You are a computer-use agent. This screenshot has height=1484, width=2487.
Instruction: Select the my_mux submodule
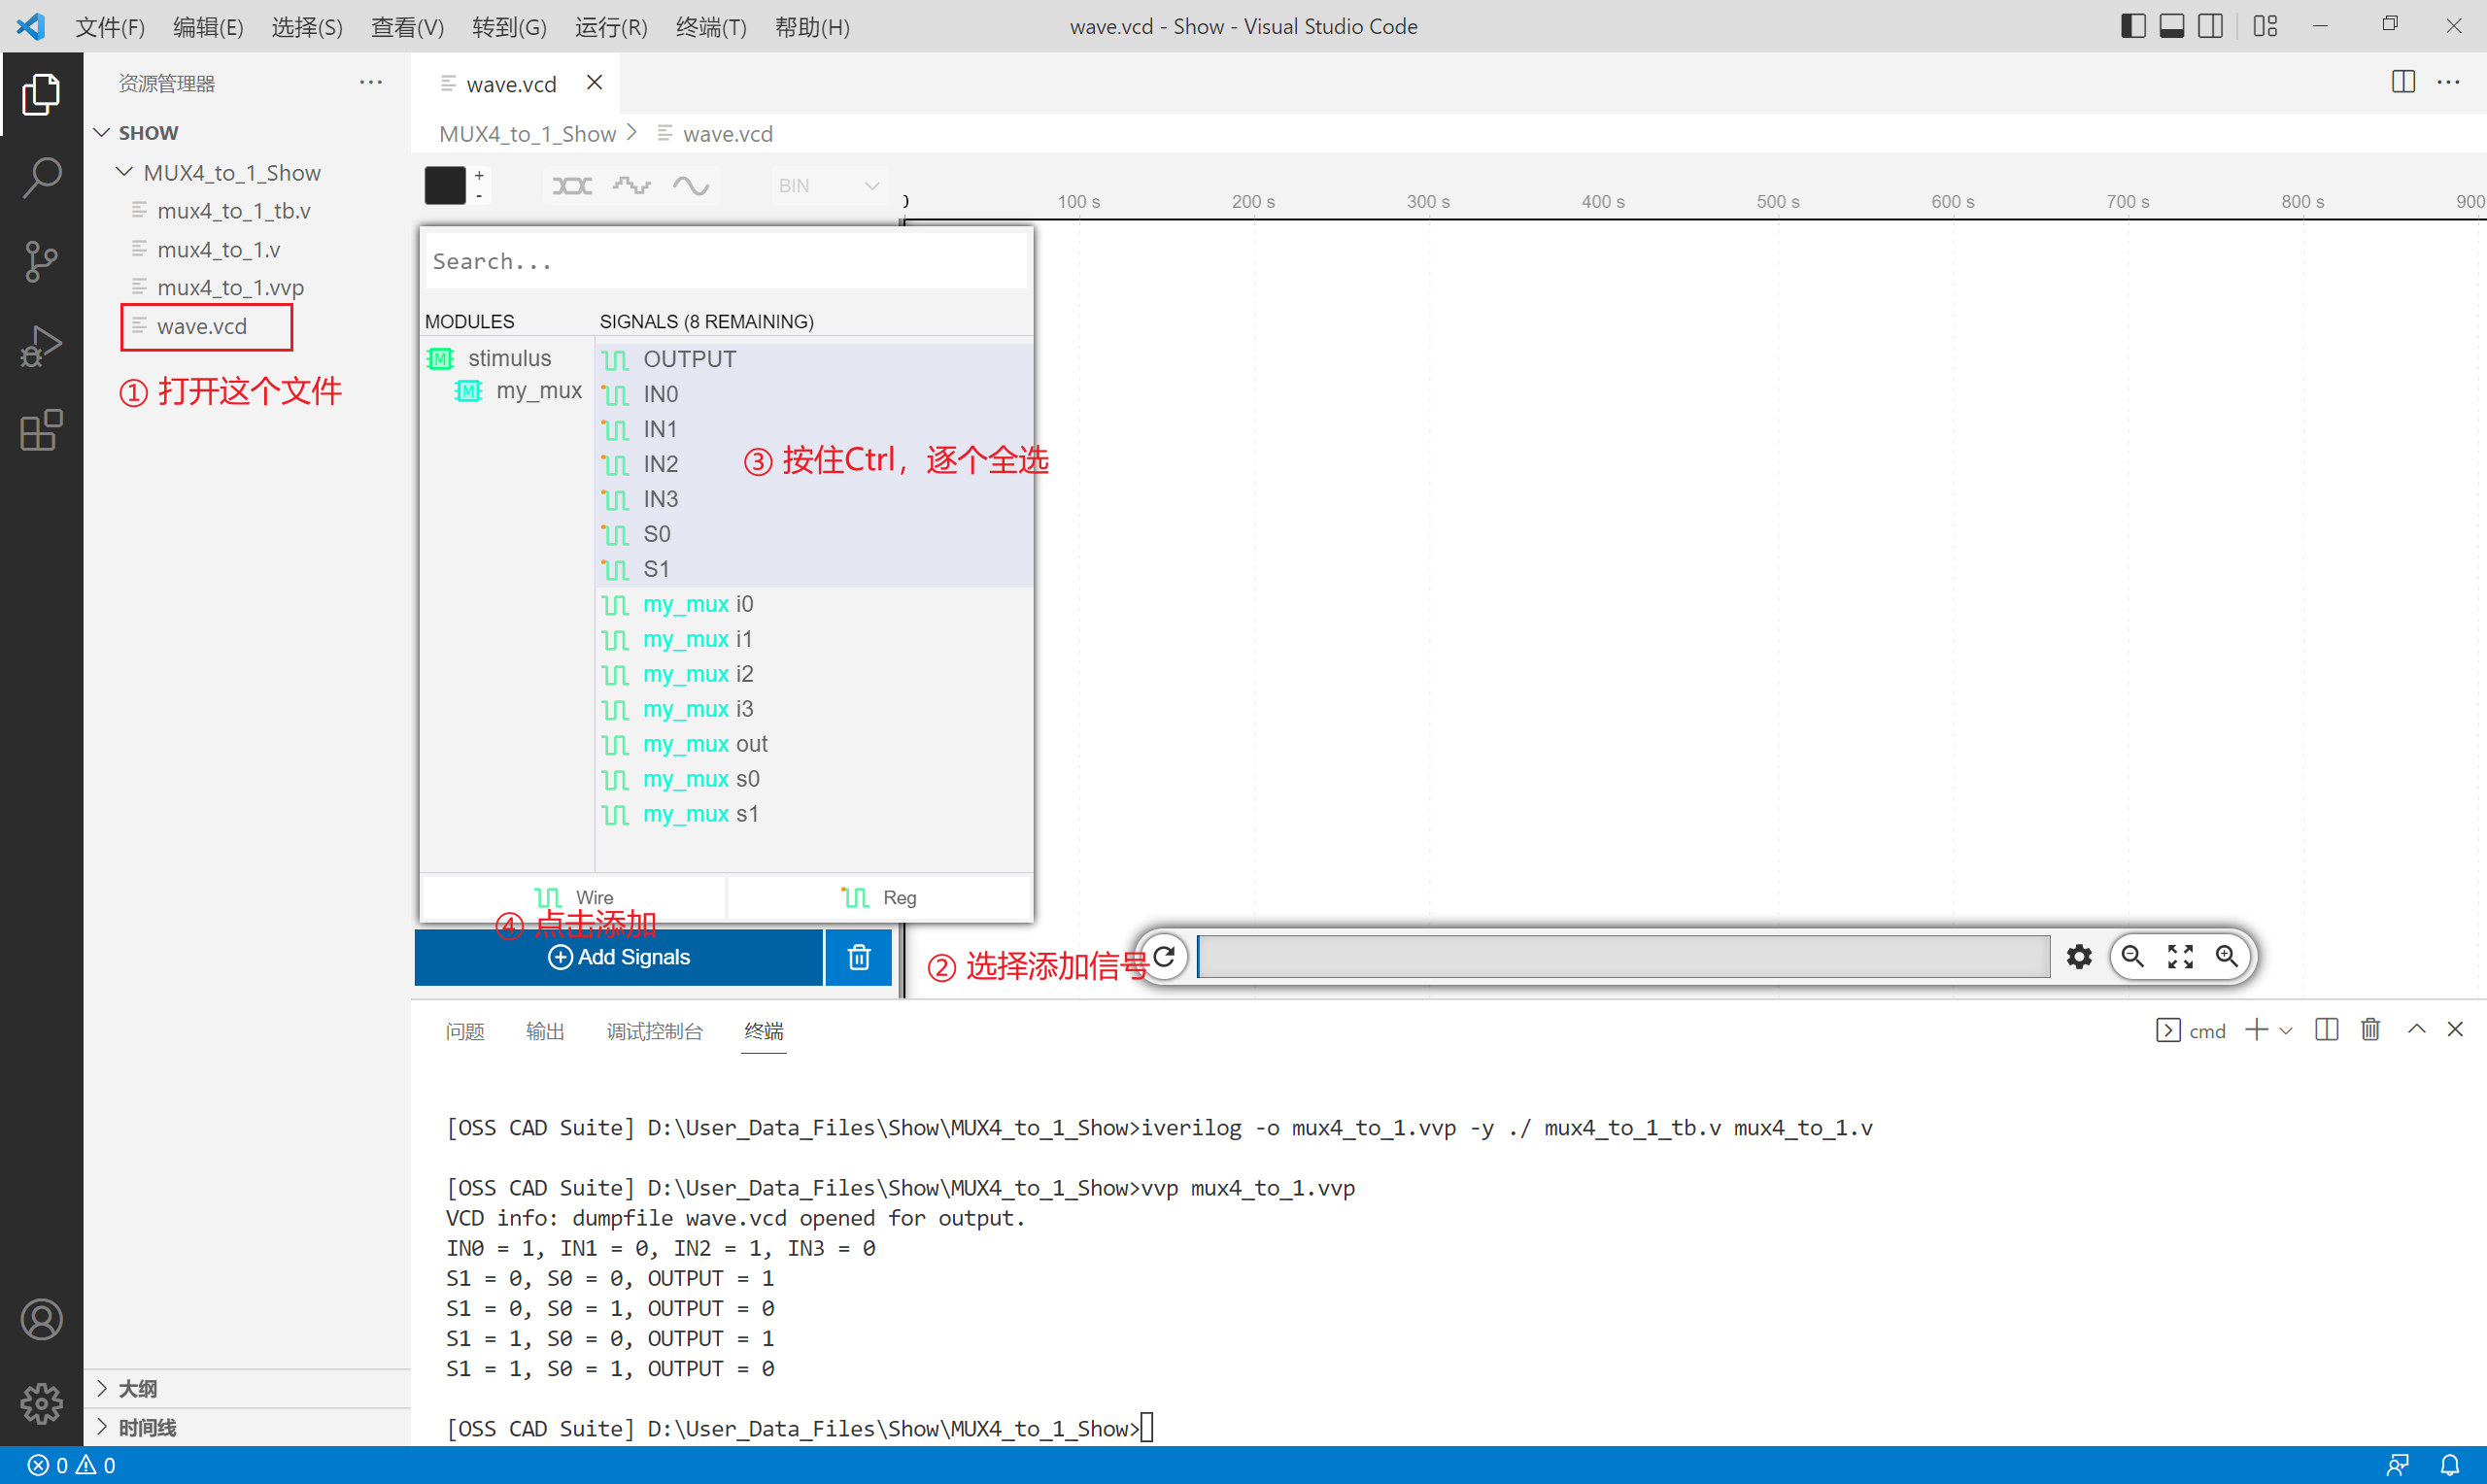tap(519, 391)
